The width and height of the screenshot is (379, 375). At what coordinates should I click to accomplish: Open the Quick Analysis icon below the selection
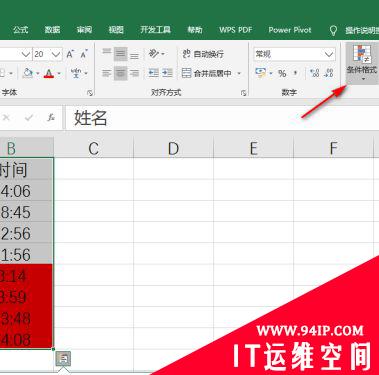(63, 359)
